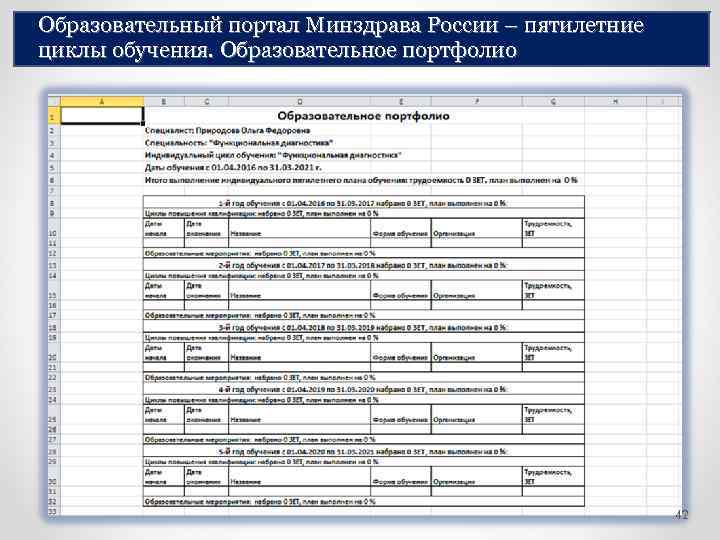Click "Образовательные мероприятия" row in row 17
Image resolution: width=720 pixels, height=540 pixels.
[364, 315]
